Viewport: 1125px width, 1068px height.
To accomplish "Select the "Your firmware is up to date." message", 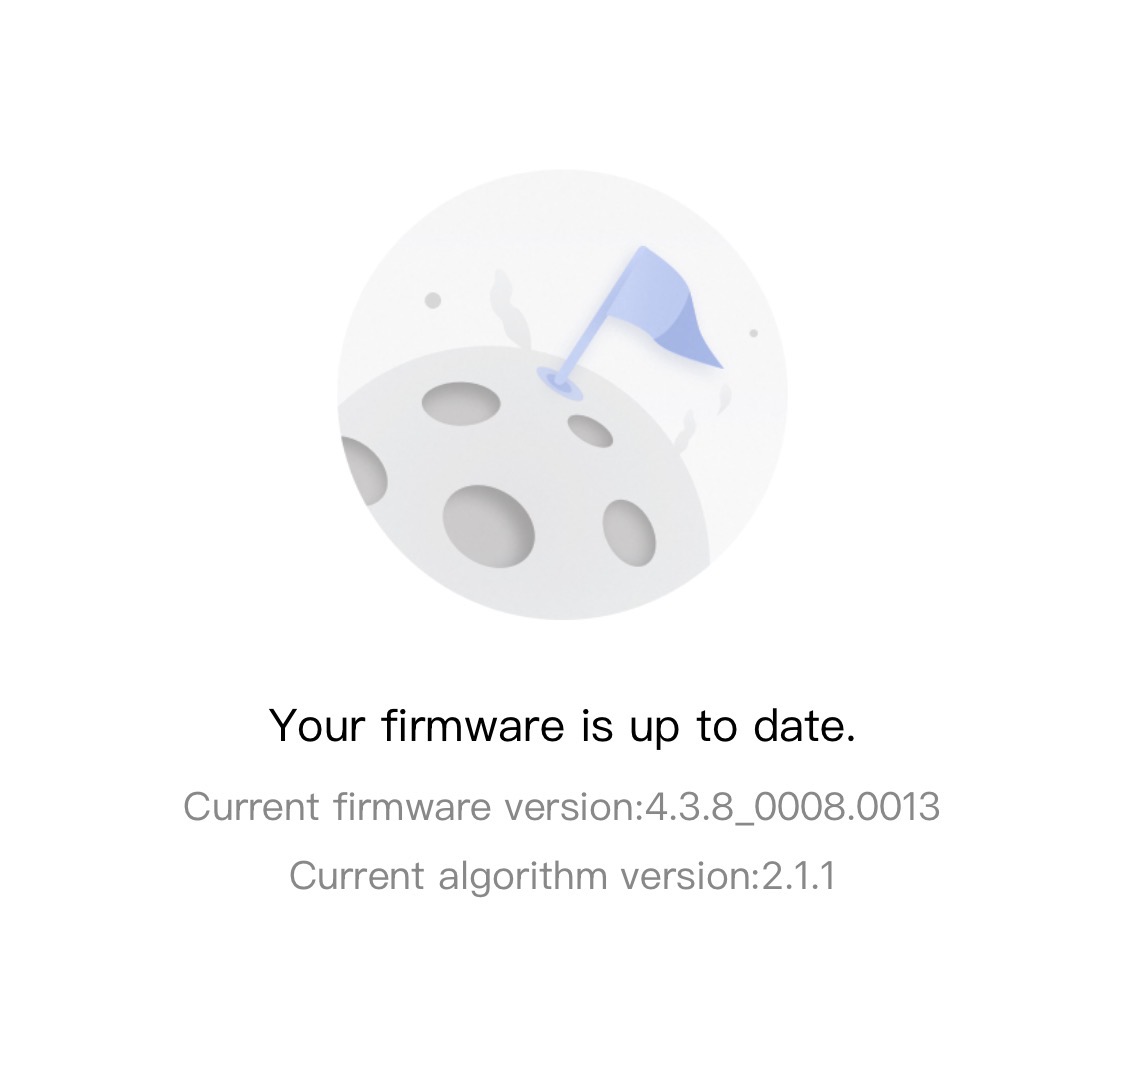I will (x=562, y=725).
